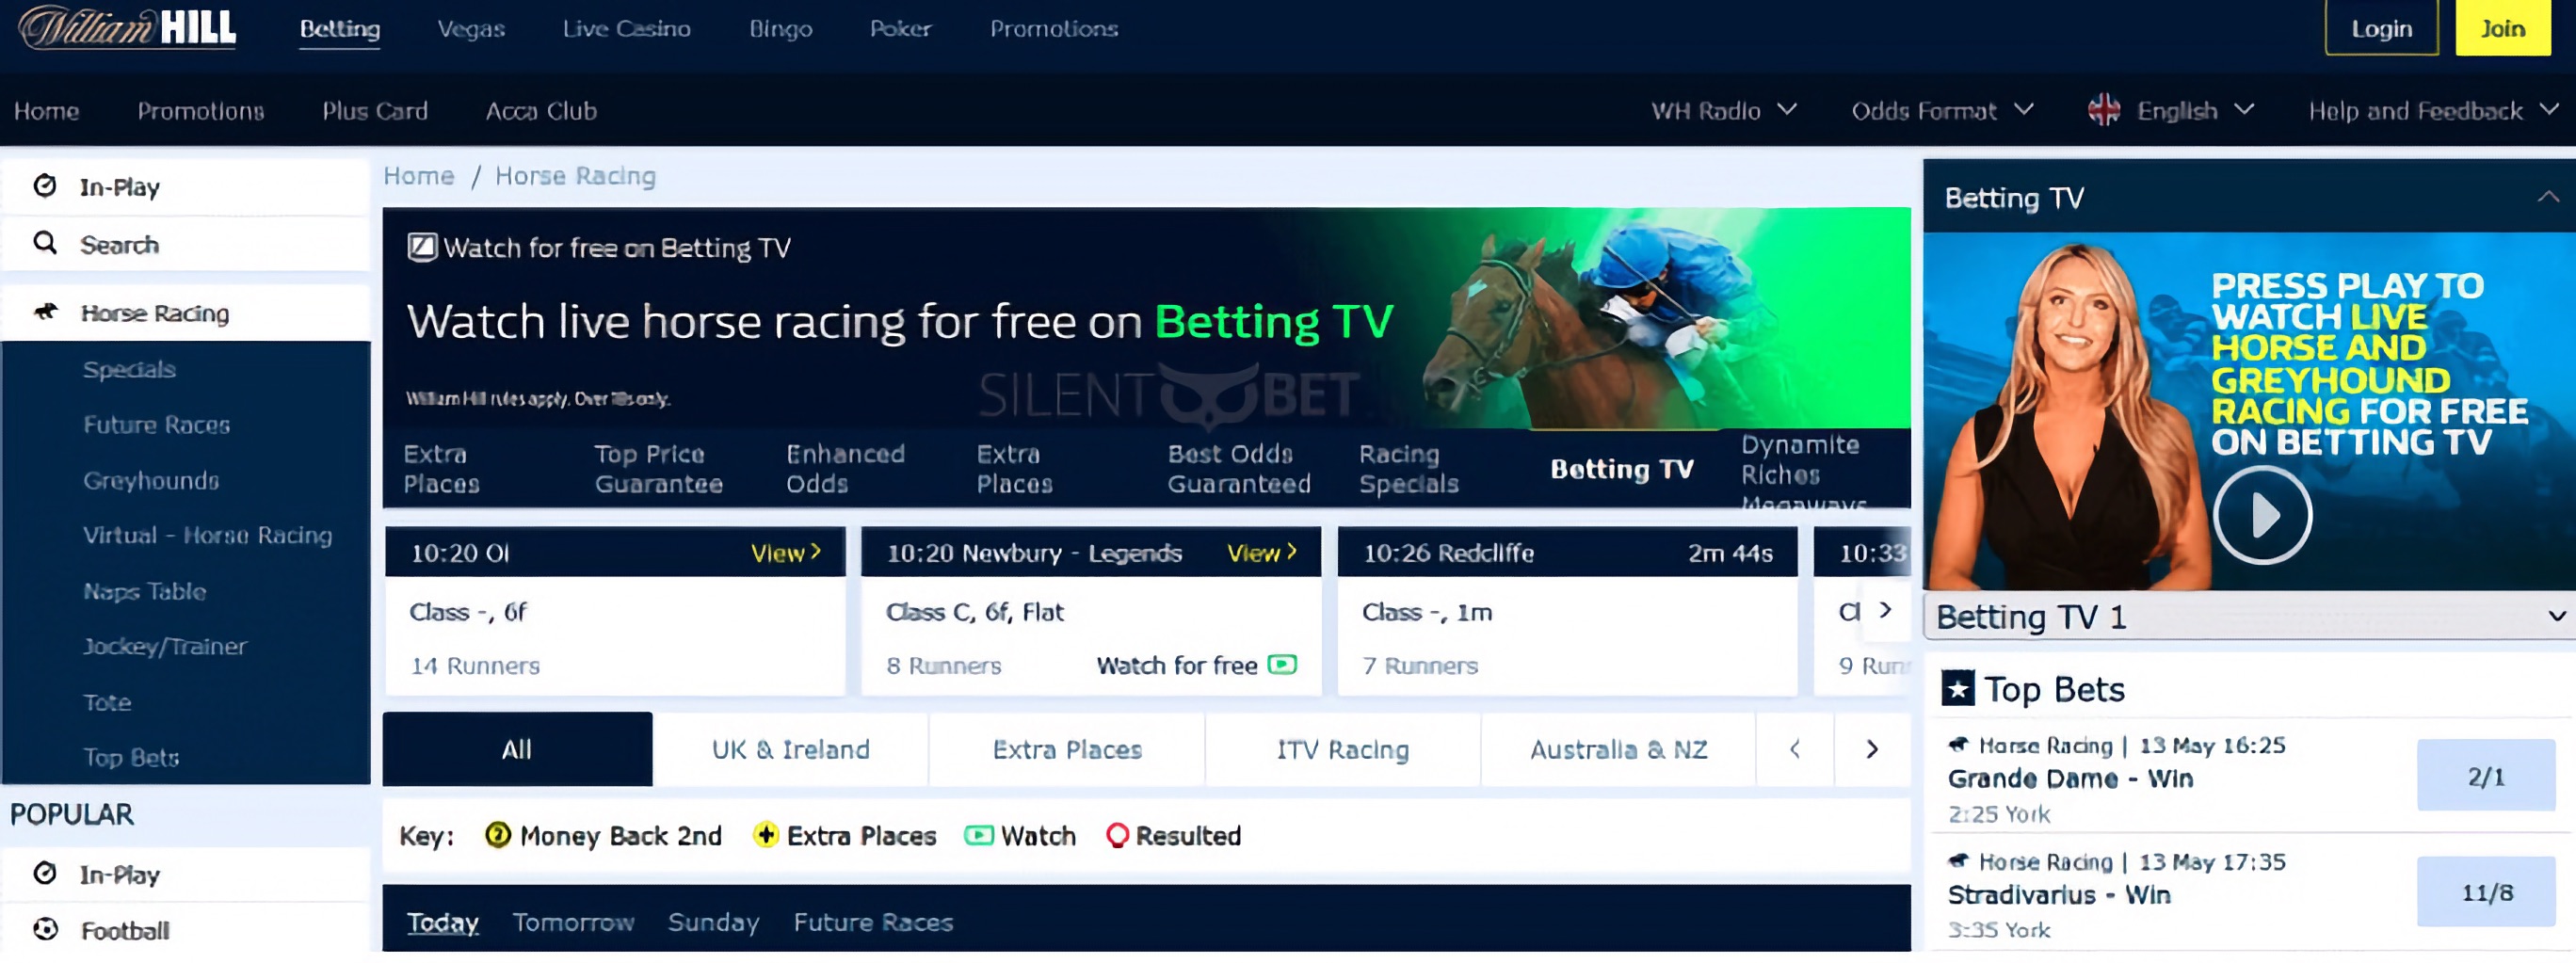
Task: Collapse the Betting TV panel
Action: pyautogui.click(x=2548, y=197)
